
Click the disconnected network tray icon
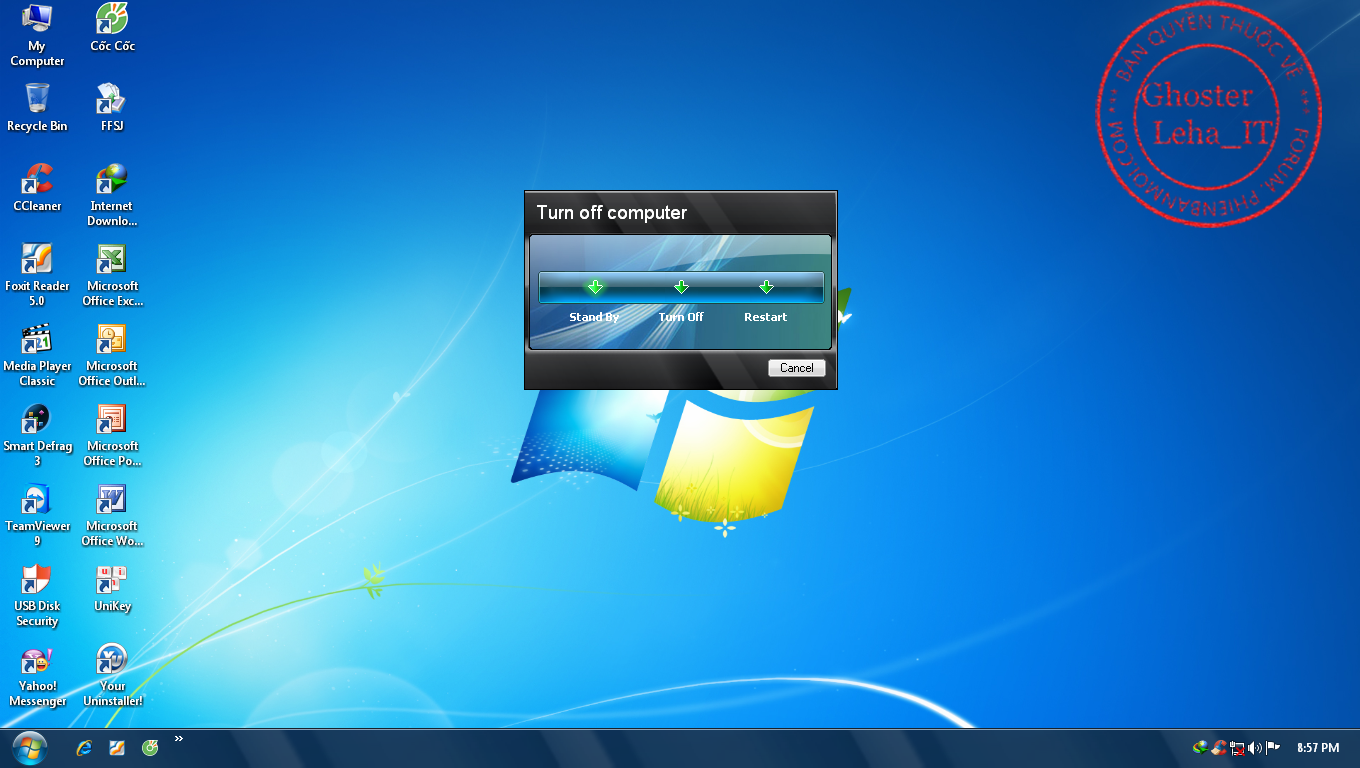click(x=1237, y=747)
